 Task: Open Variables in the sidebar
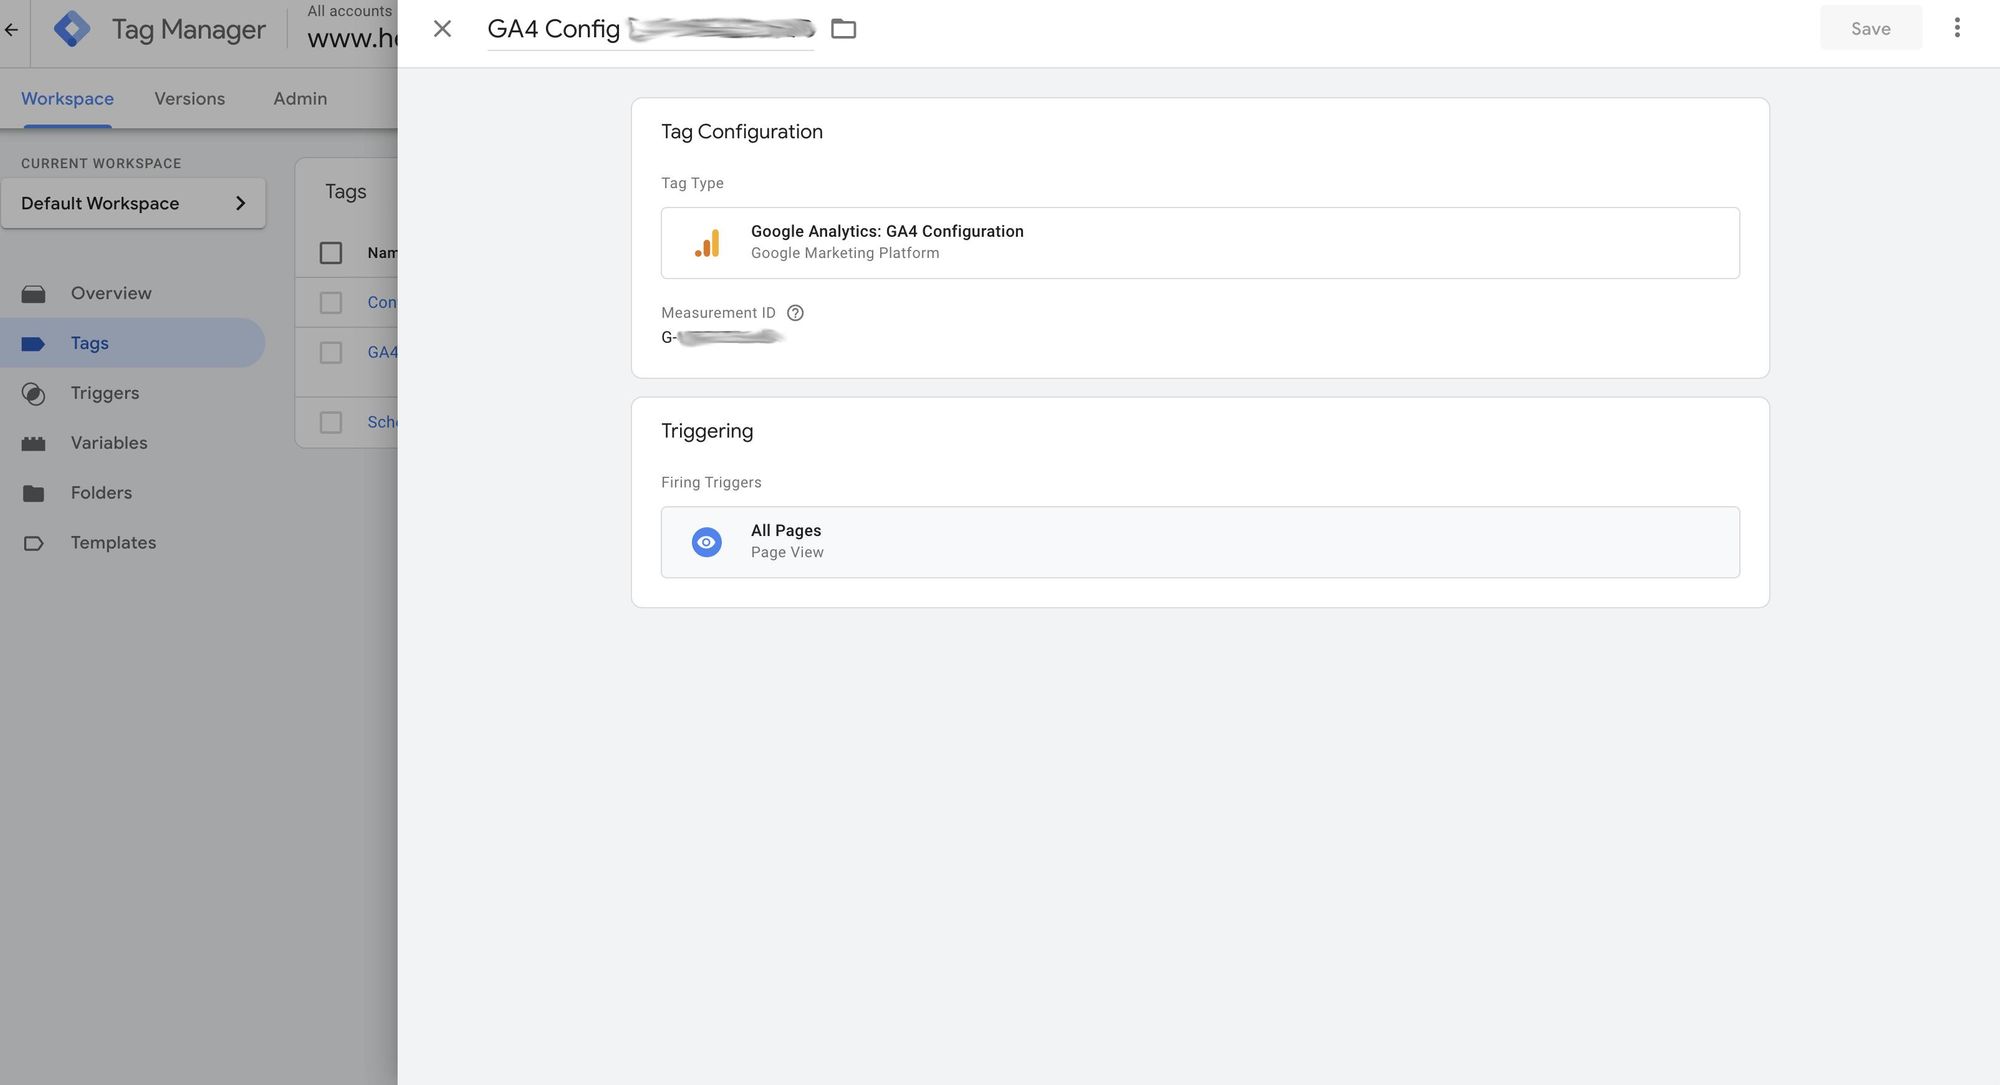click(x=132, y=443)
